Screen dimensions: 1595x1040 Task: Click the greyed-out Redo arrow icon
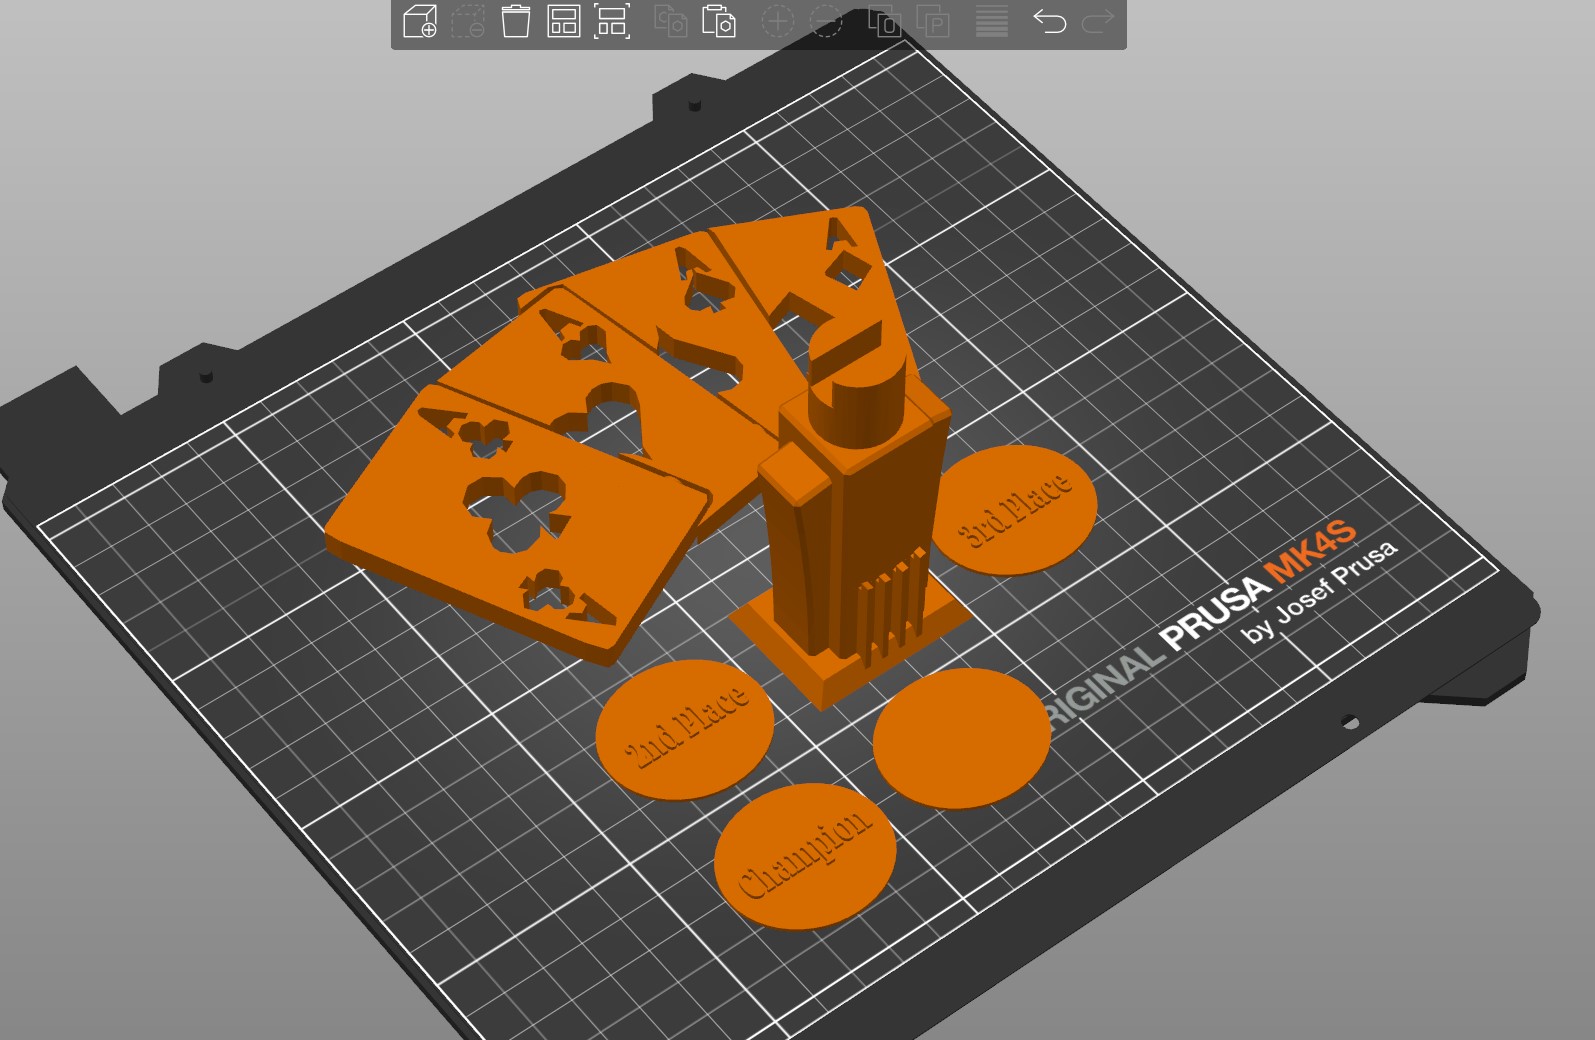tap(1098, 21)
